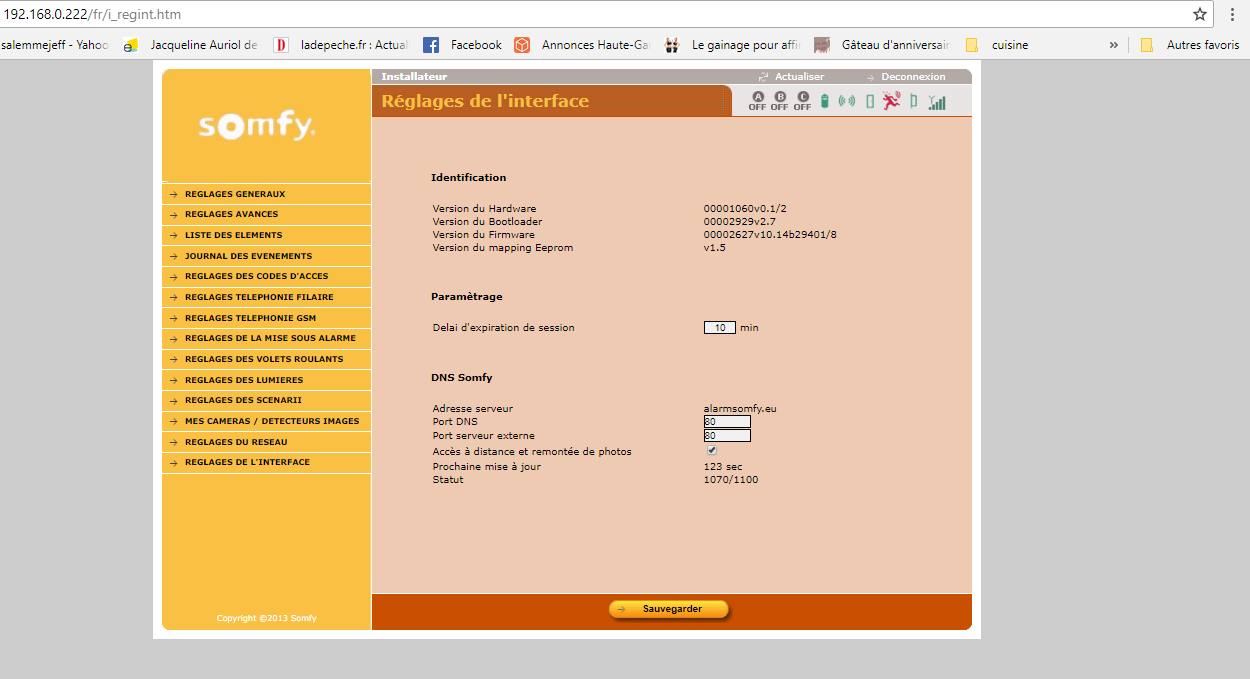This screenshot has height=679, width=1250.
Task: Click the Actualiser link
Action: (x=799, y=77)
